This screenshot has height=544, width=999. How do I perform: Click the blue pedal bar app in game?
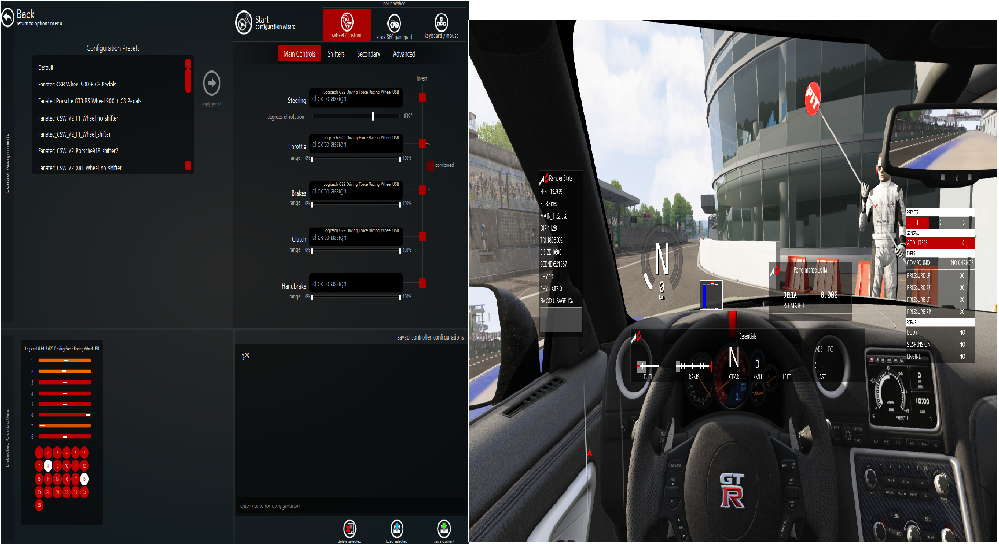point(711,295)
